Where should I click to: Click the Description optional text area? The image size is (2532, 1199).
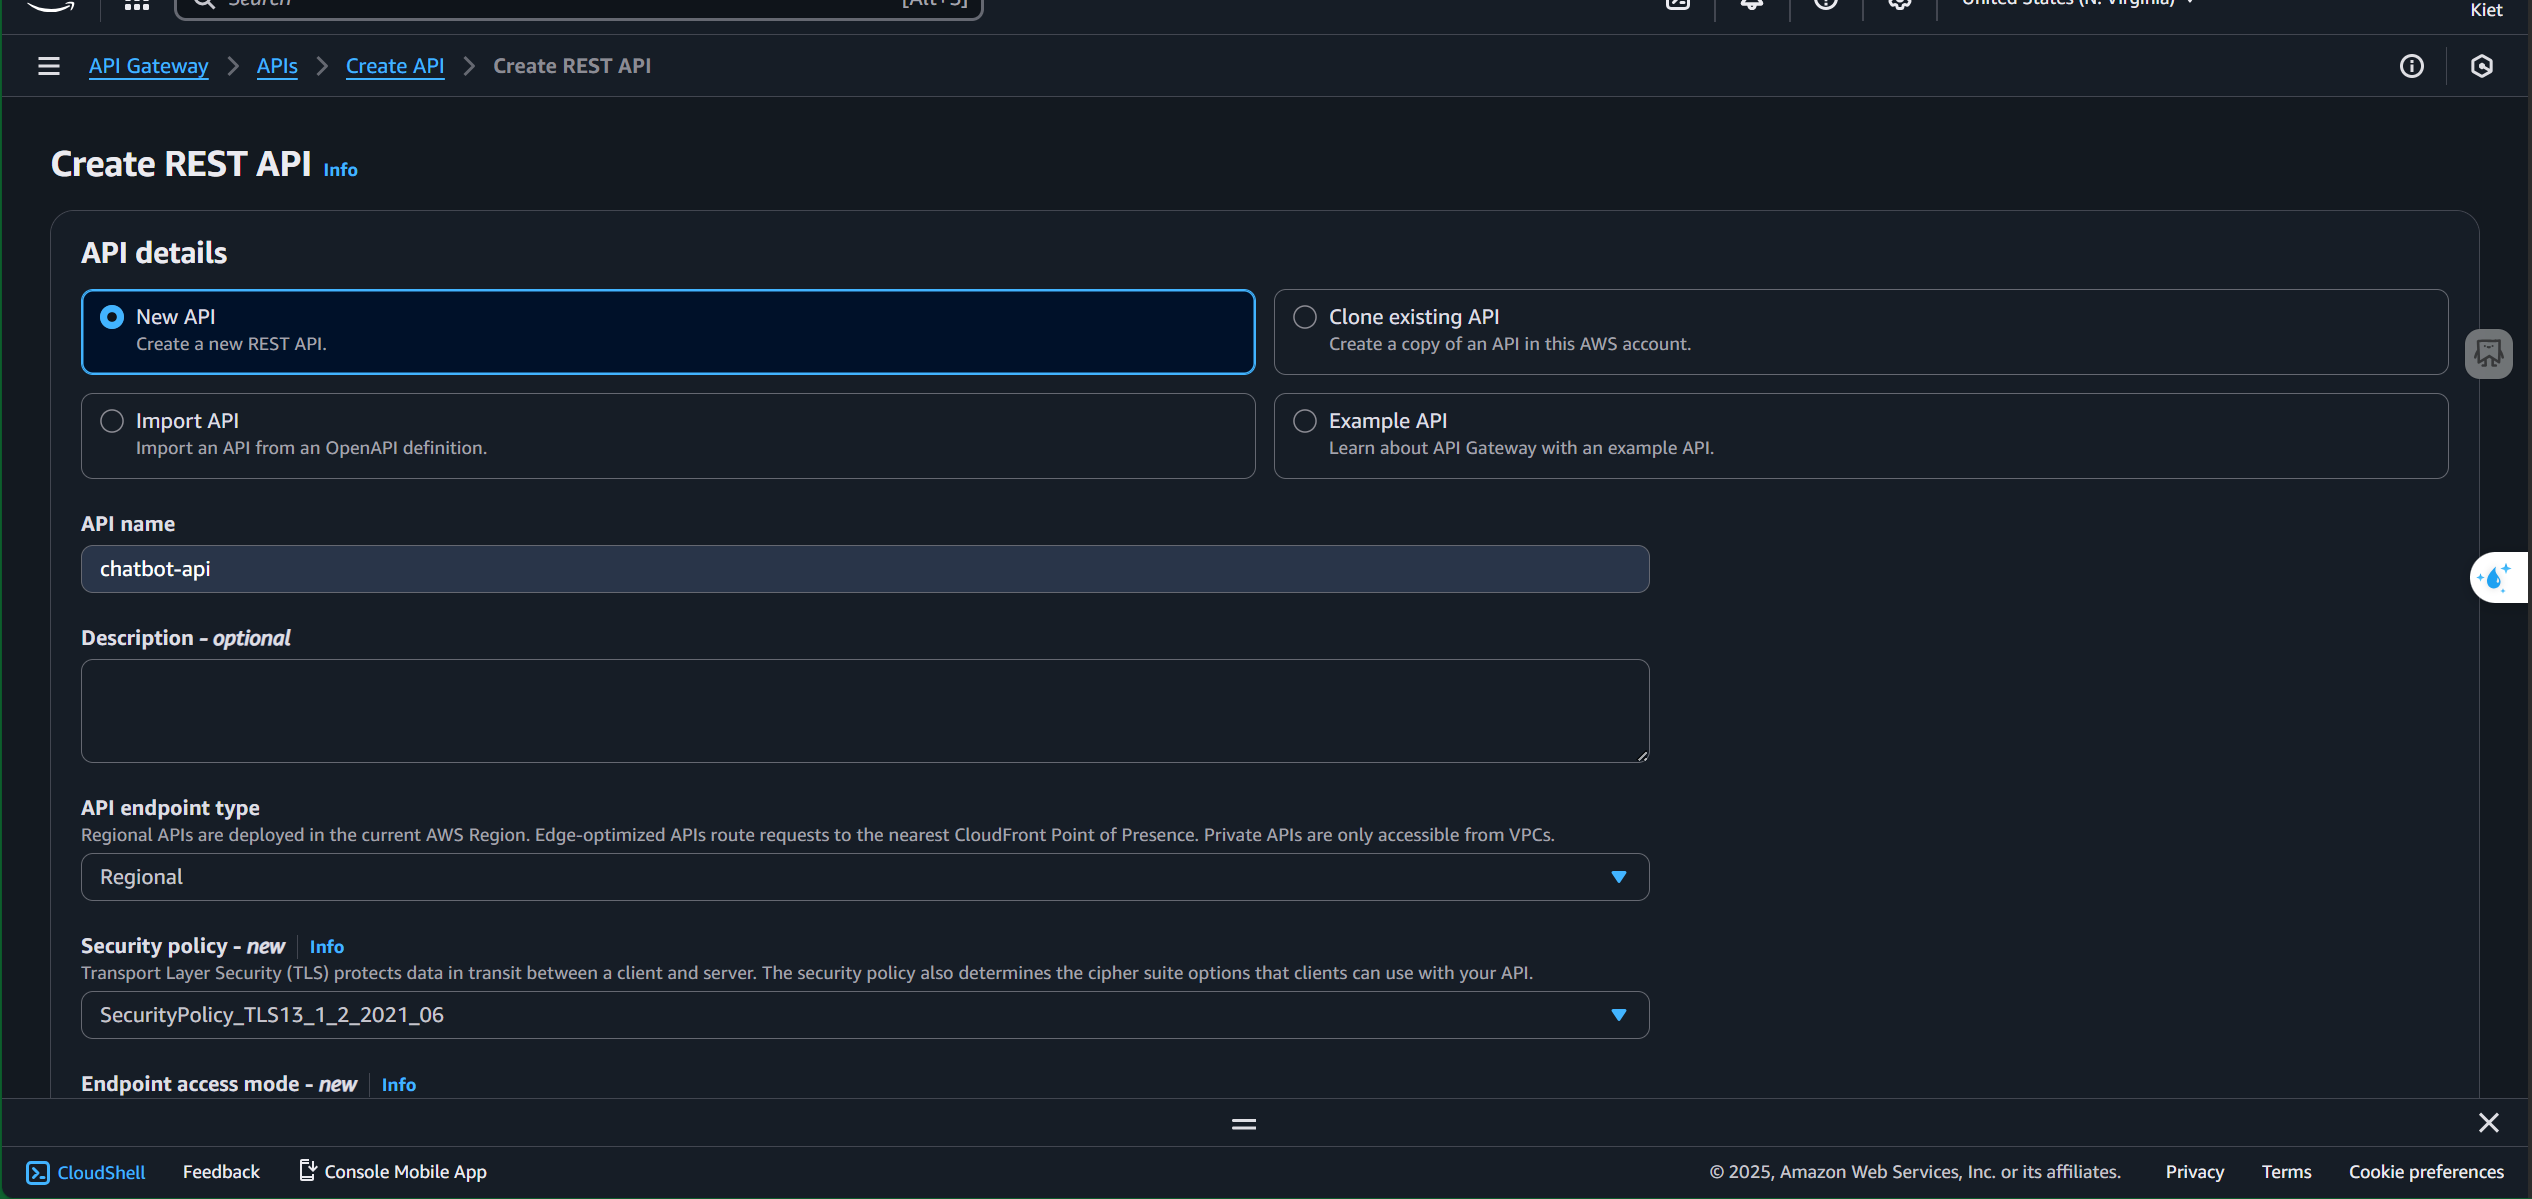click(864, 711)
